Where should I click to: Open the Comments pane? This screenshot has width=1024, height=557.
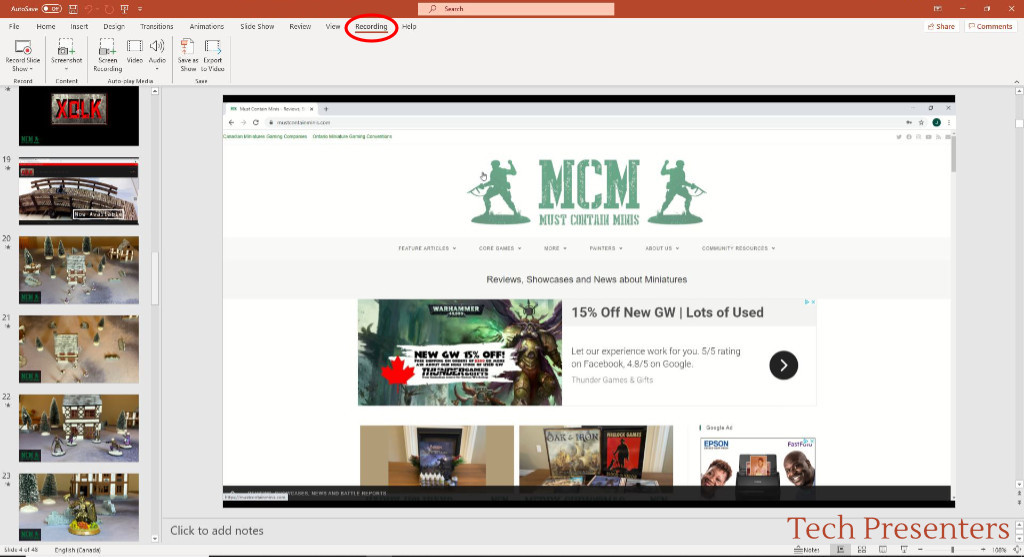point(990,26)
